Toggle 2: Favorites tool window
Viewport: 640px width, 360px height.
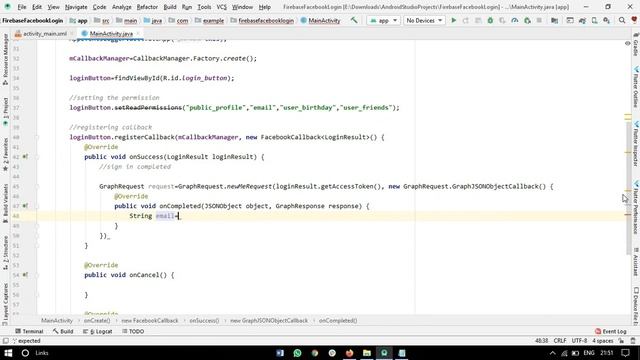pyautogui.click(x=5, y=155)
